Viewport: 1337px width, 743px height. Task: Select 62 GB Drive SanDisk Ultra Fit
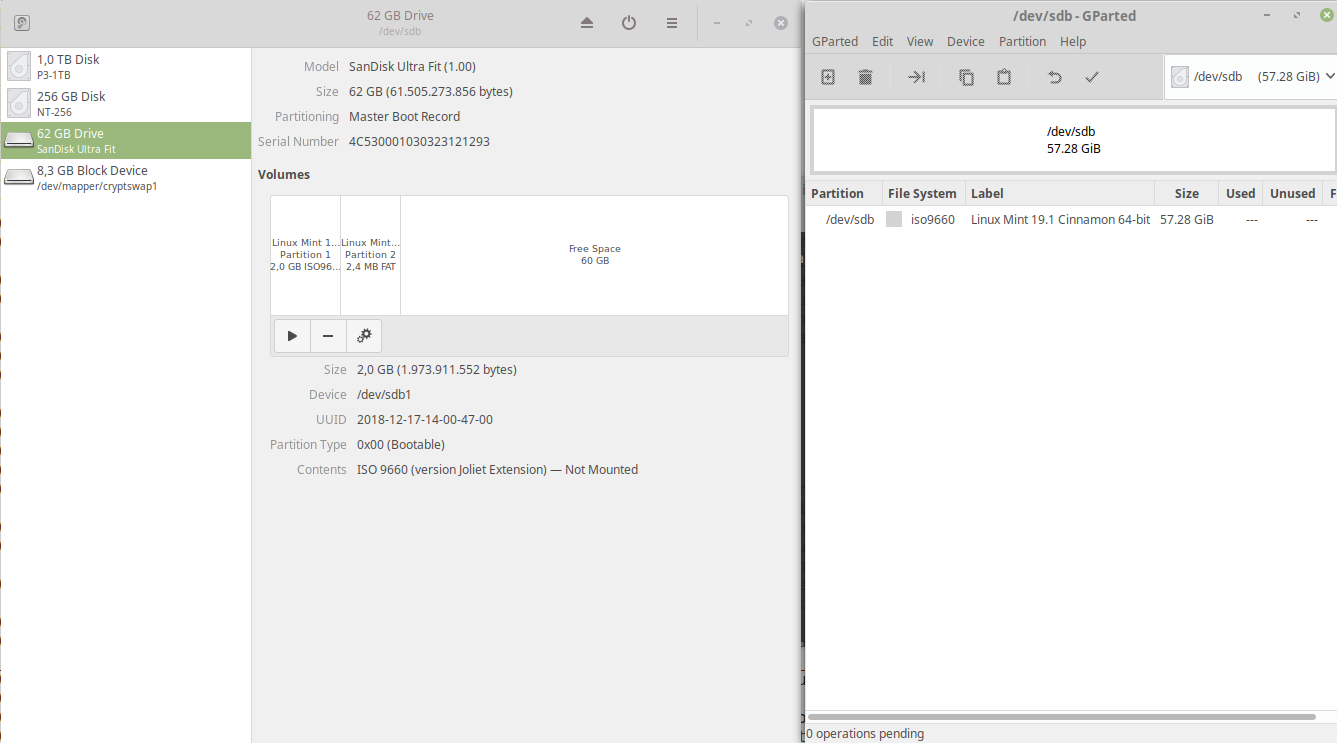point(126,140)
